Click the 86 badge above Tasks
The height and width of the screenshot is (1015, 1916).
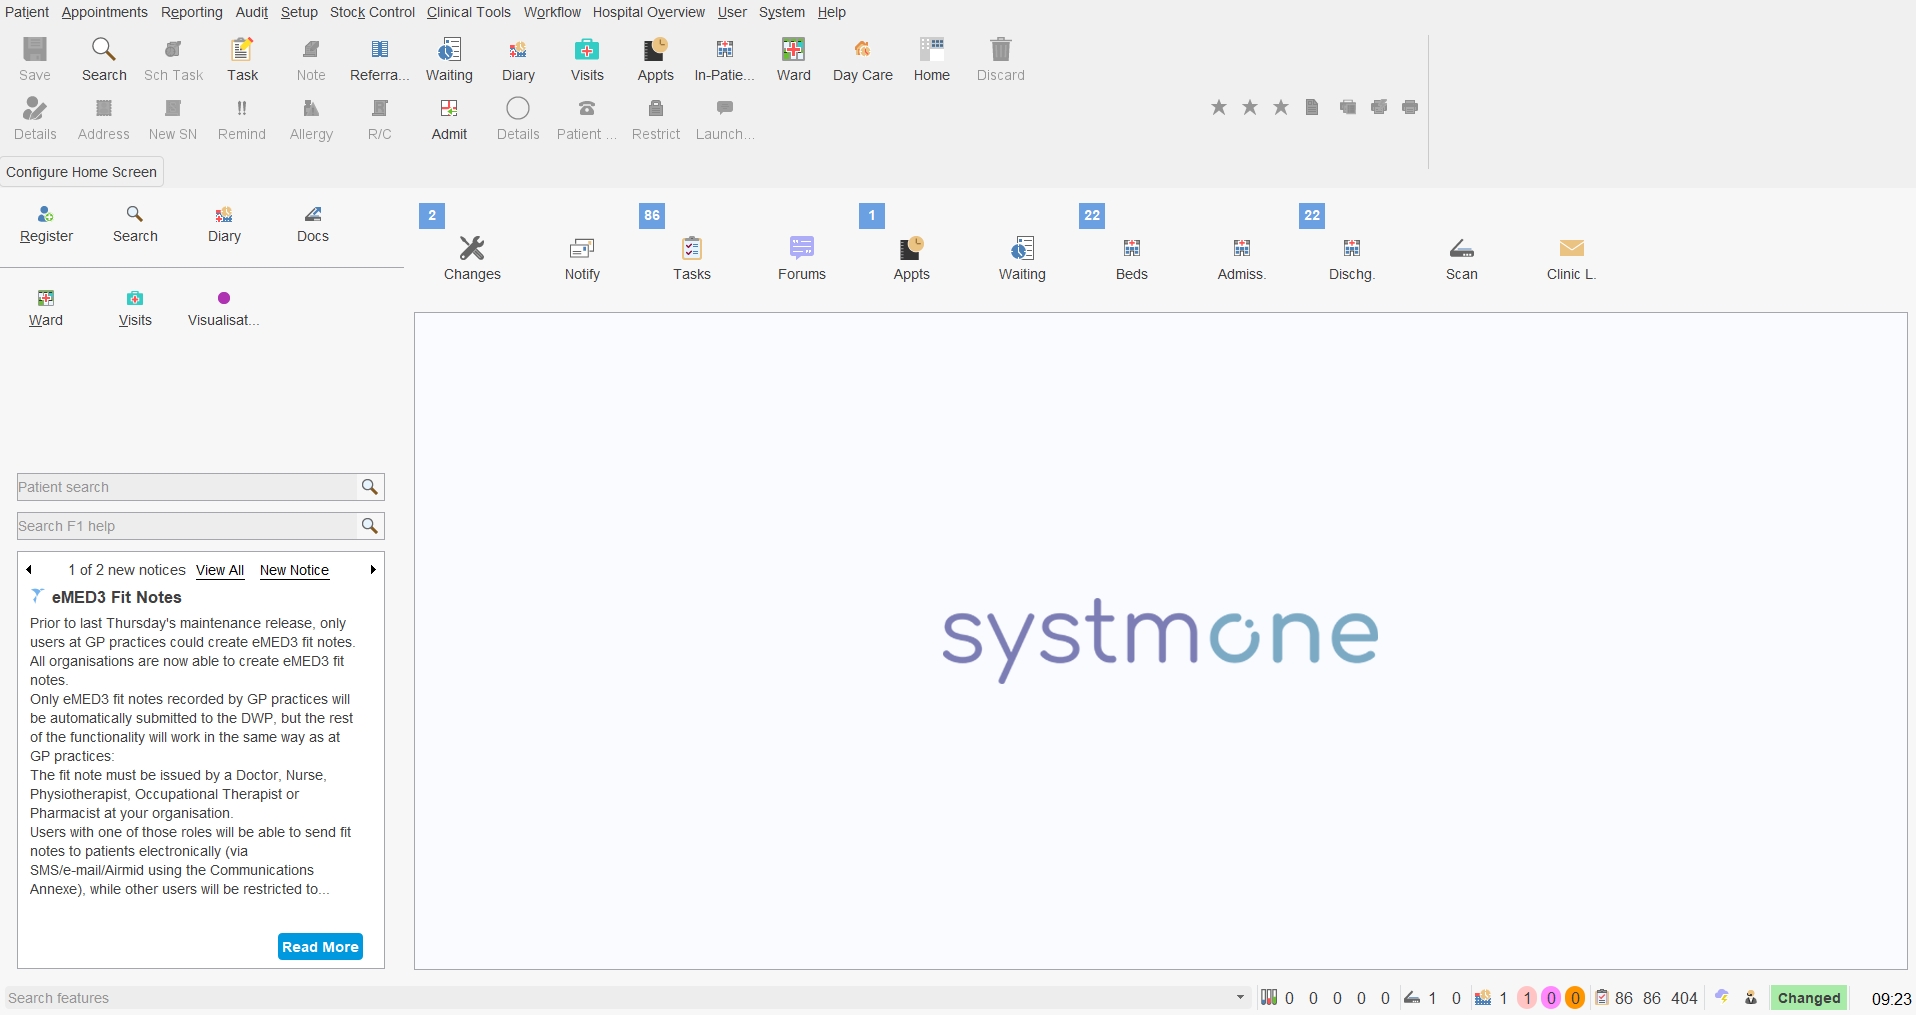[652, 215]
